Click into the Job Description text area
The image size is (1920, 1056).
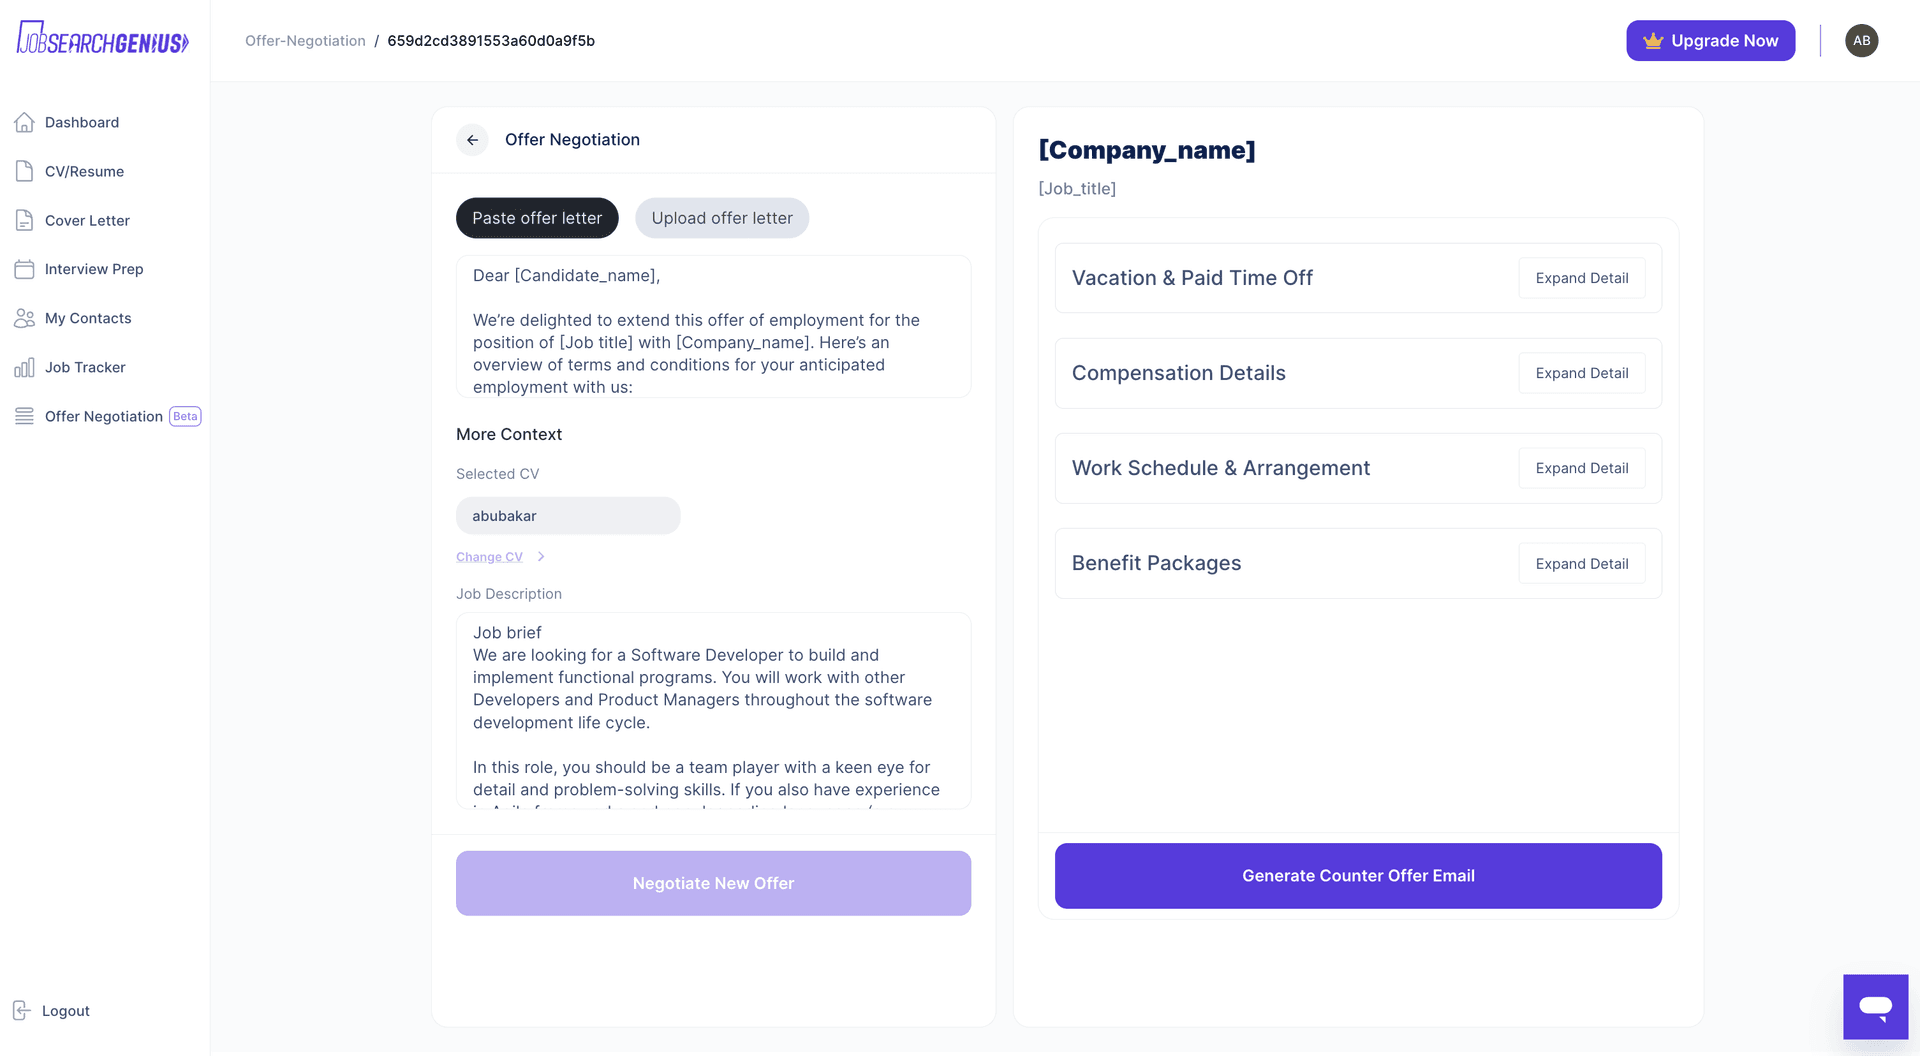[x=713, y=710]
